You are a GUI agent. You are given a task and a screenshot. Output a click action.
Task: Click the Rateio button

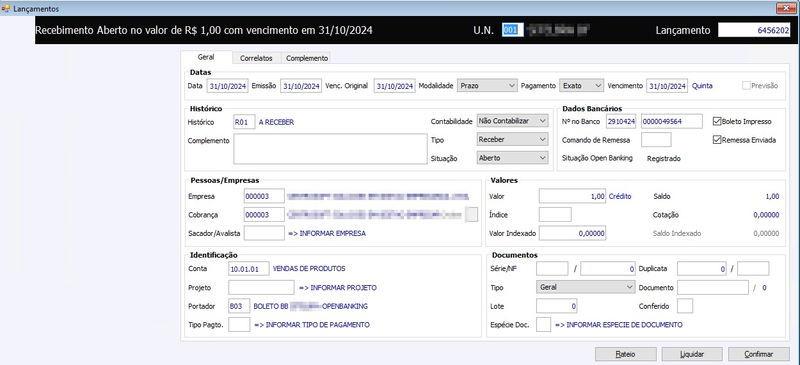(626, 354)
